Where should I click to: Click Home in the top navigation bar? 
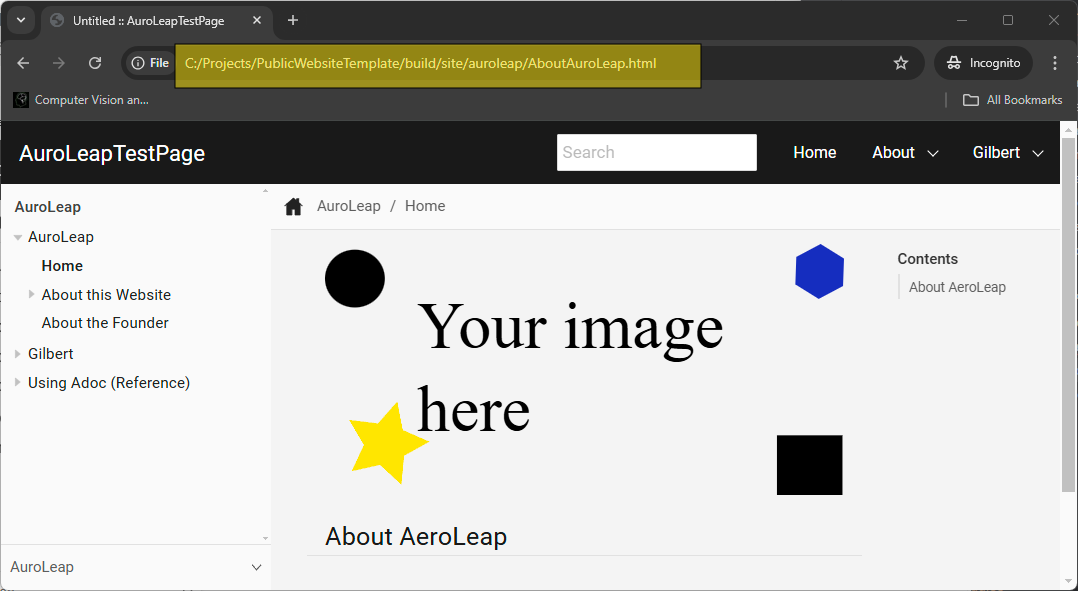814,152
